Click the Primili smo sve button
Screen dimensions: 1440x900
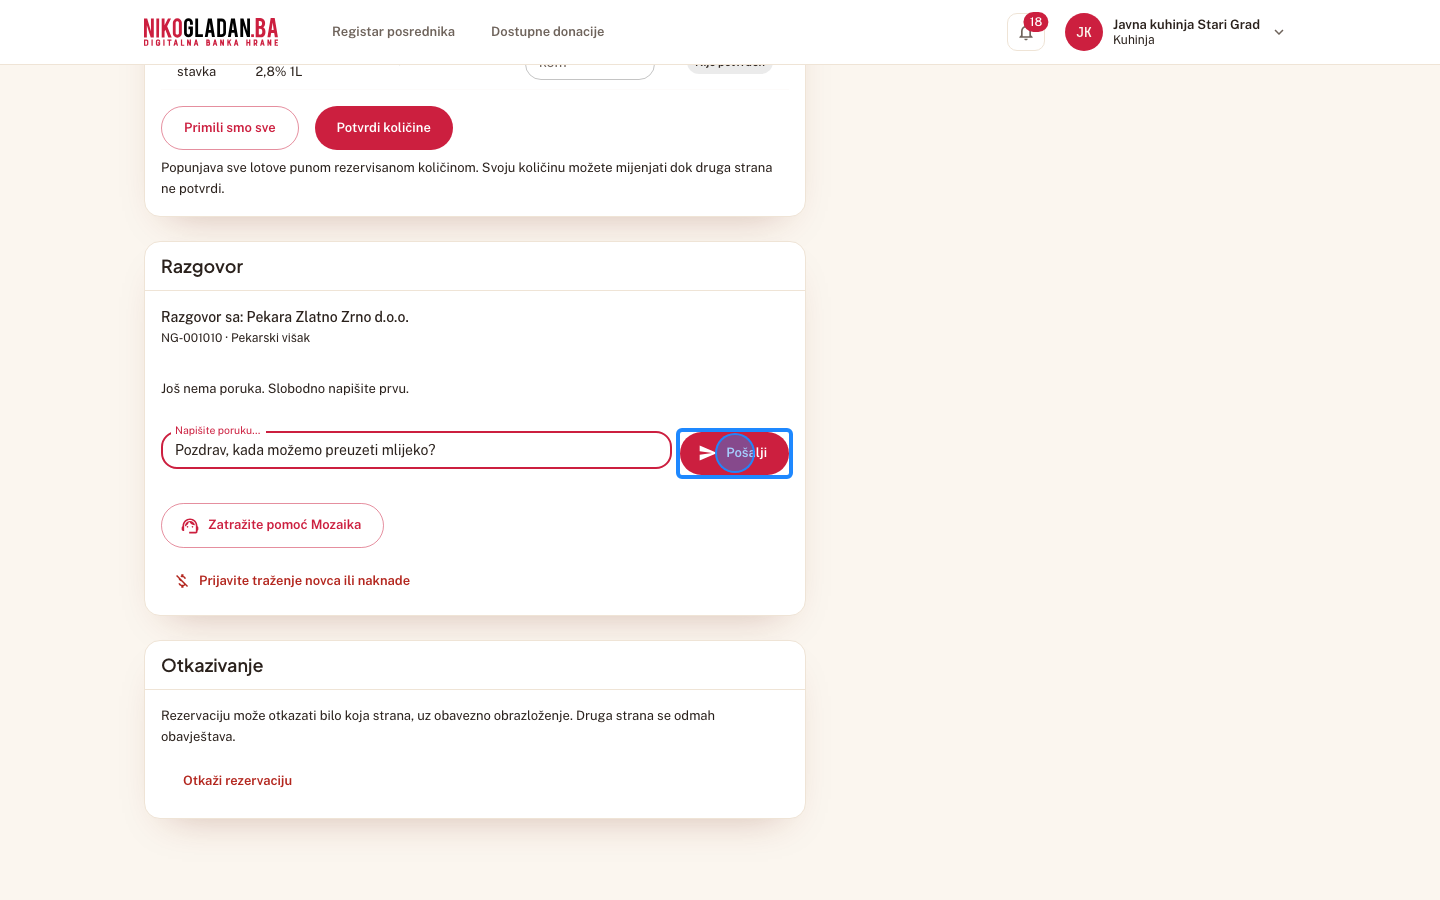(230, 128)
